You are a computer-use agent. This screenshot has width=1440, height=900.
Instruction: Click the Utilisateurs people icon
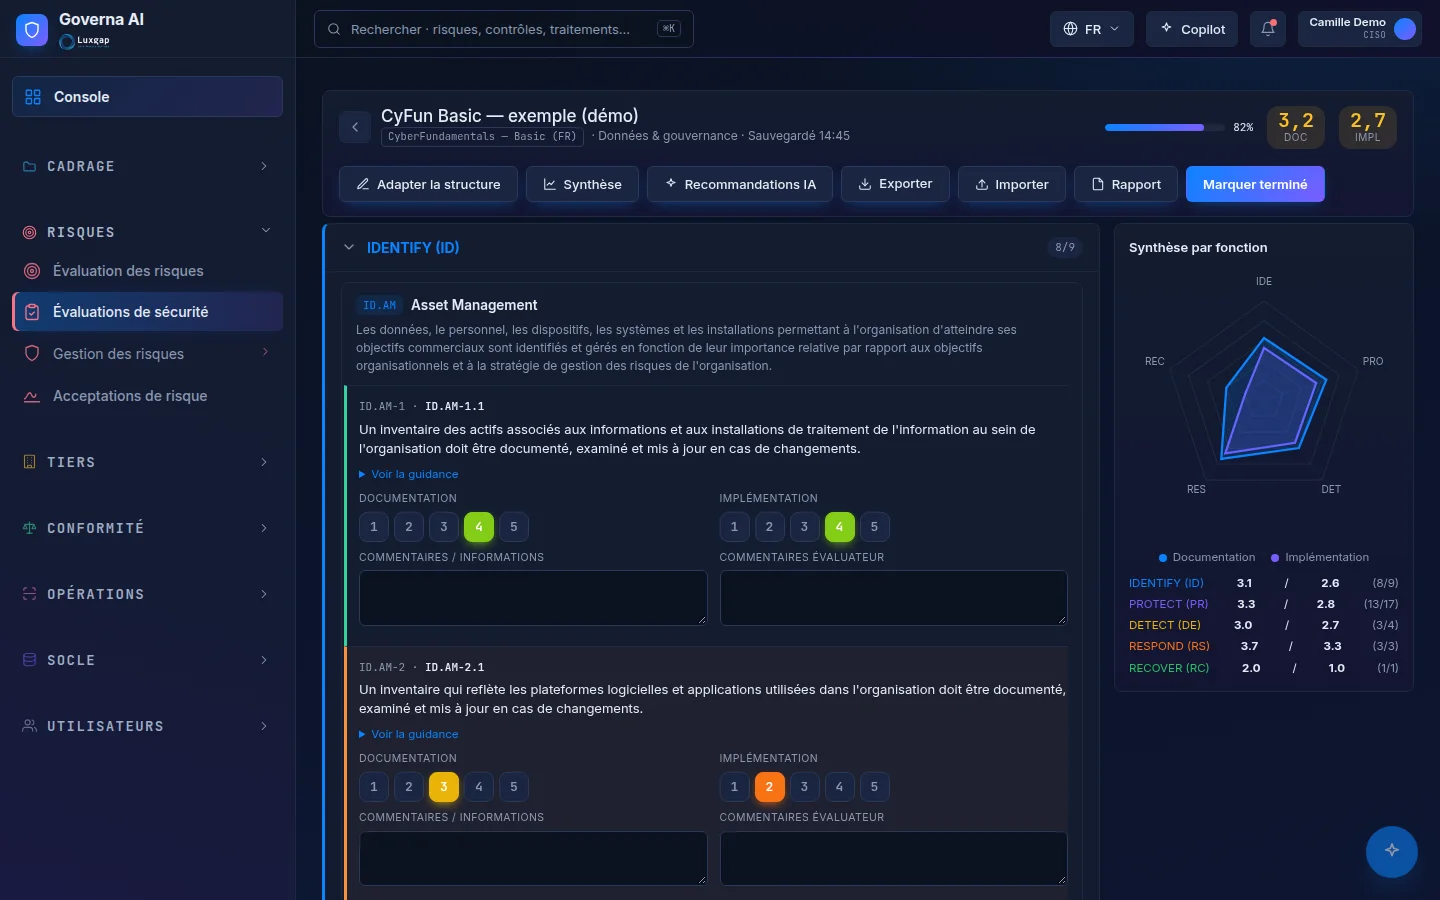(30, 726)
